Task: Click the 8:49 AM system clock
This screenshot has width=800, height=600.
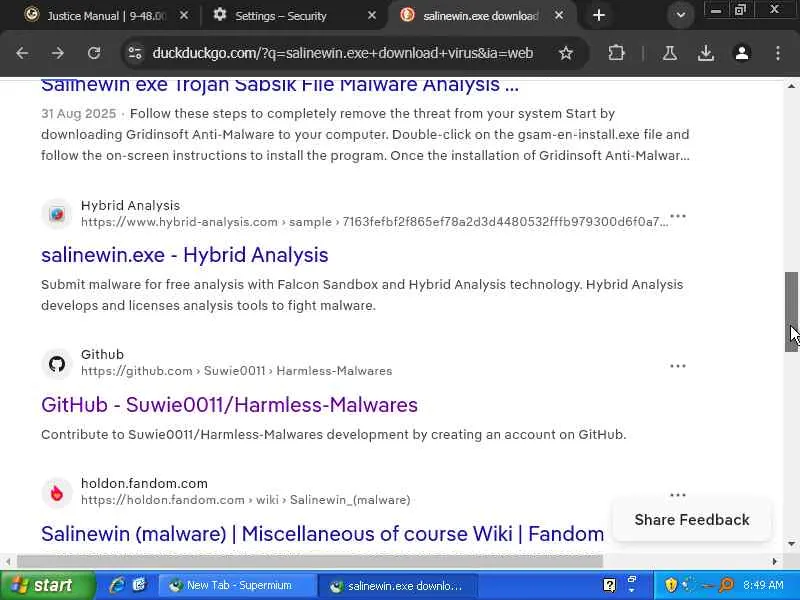Action: [x=763, y=585]
